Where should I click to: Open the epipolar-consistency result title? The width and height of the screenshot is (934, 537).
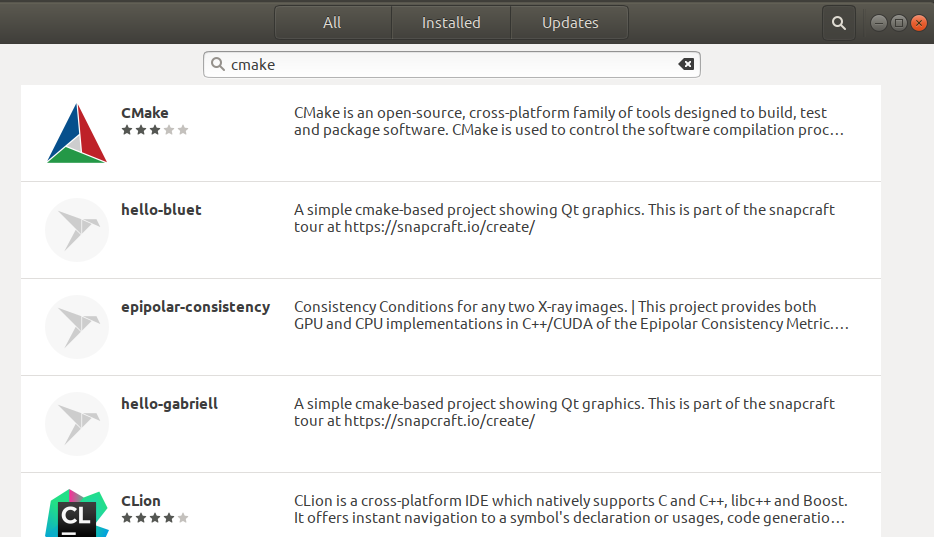pos(195,307)
